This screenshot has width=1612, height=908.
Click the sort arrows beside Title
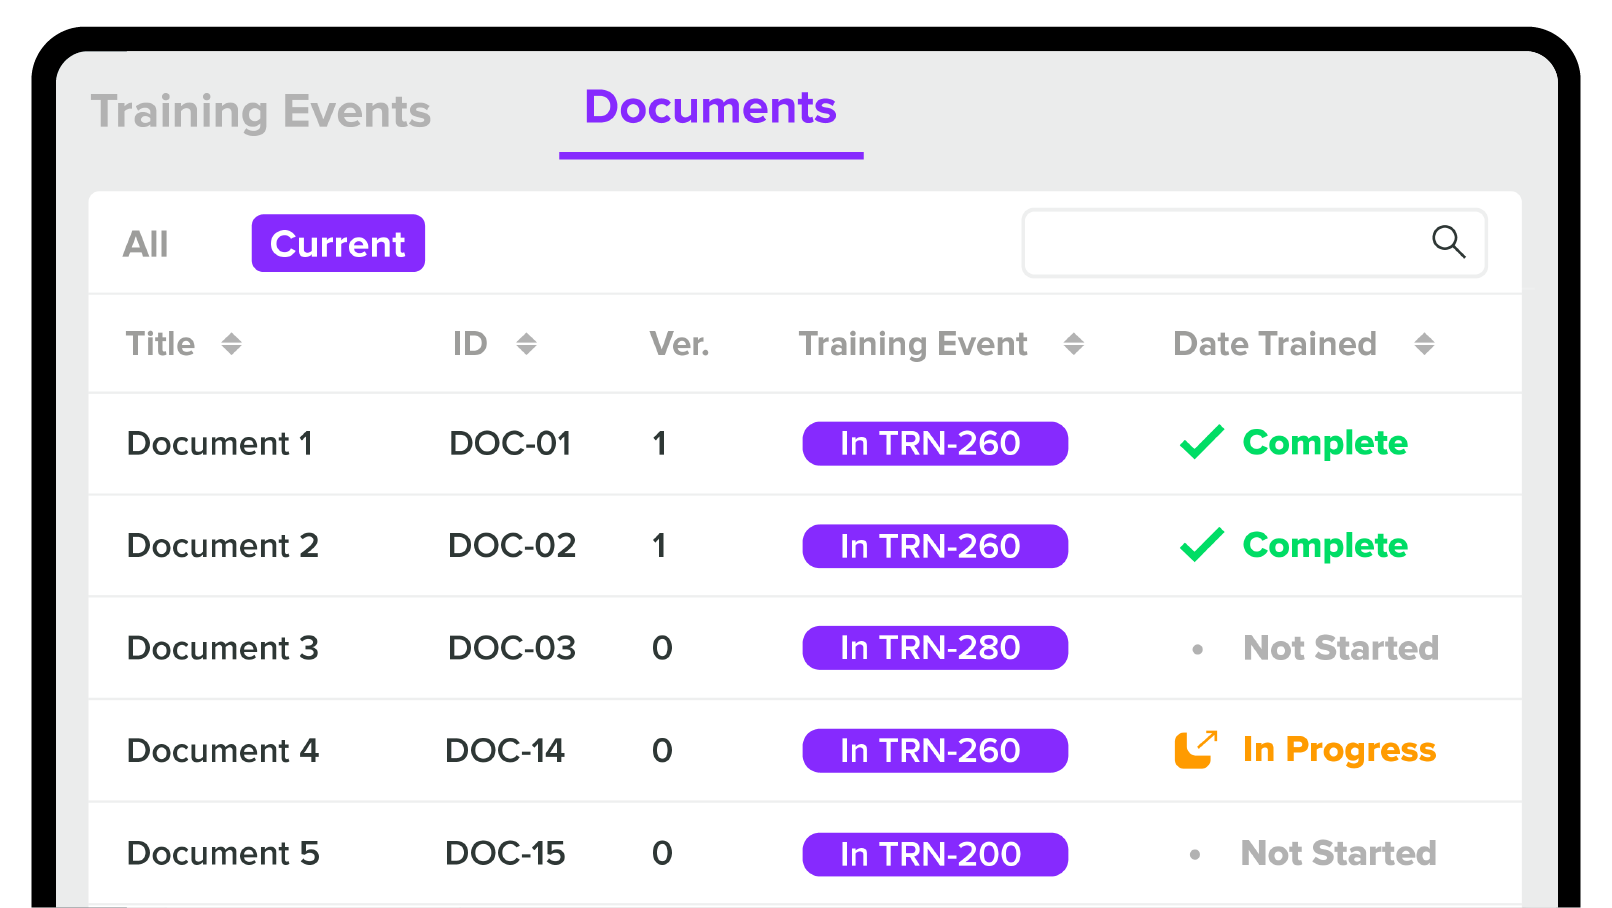tap(232, 343)
